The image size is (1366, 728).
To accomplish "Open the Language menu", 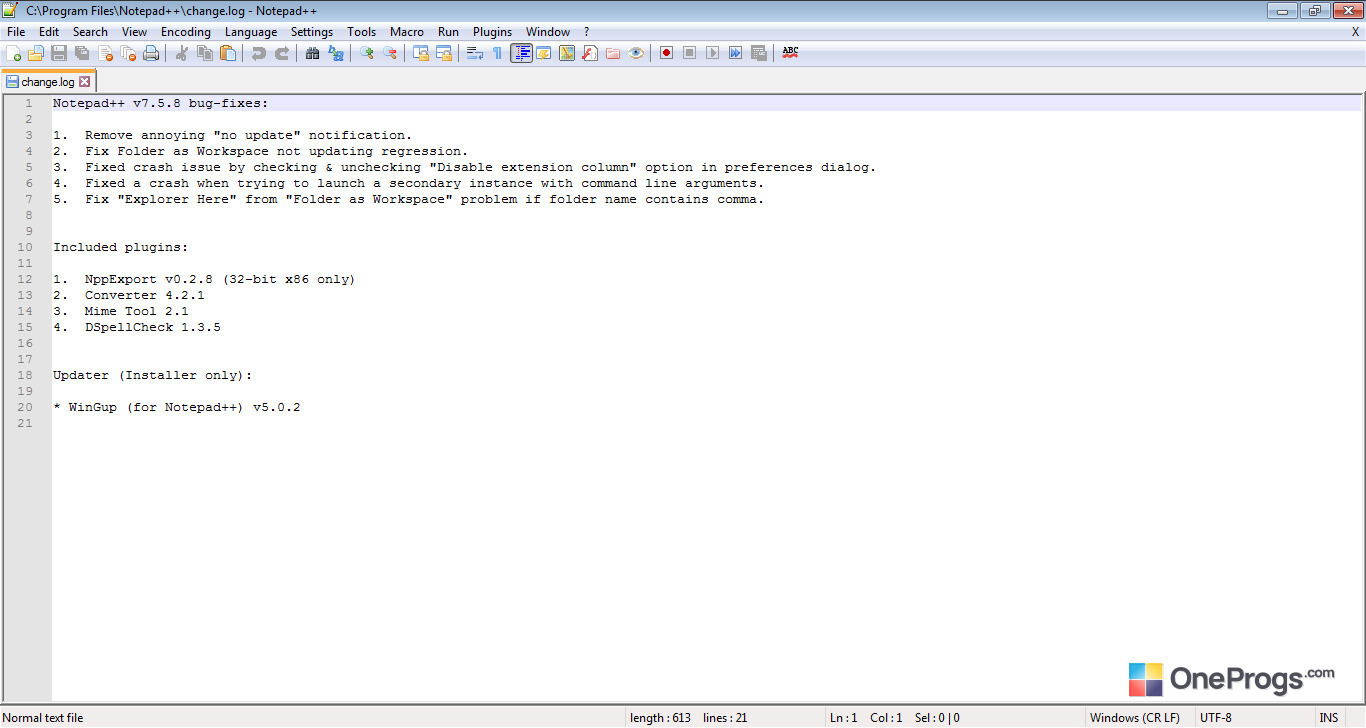I will coord(251,32).
